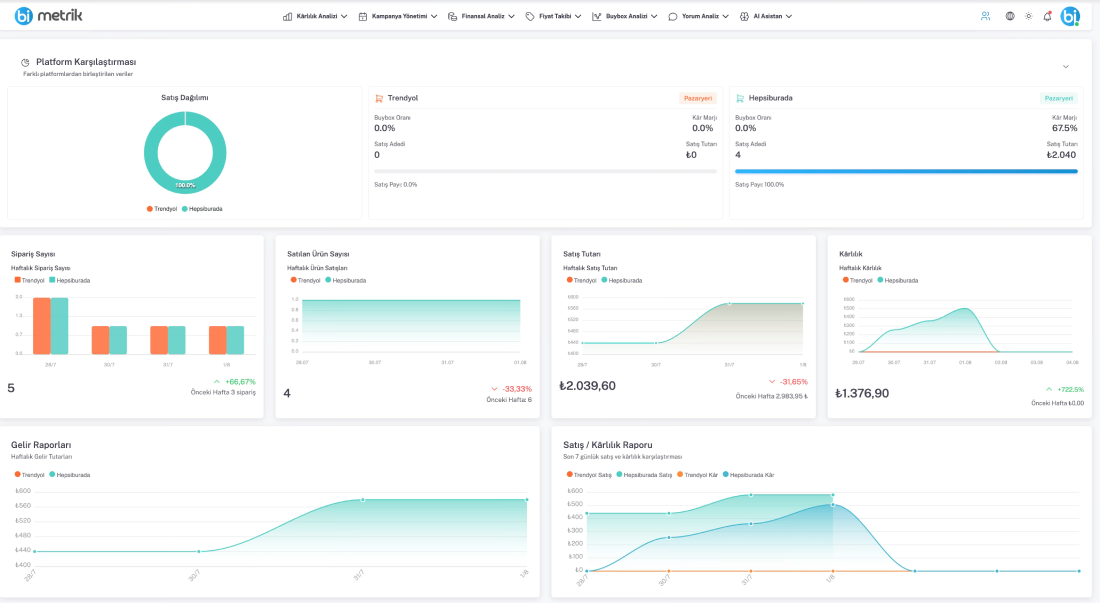Toggle Hepsiburada legend in the Sipariş Sayısı chart
Image resolution: width=1100 pixels, height=603 pixels.
point(69,280)
